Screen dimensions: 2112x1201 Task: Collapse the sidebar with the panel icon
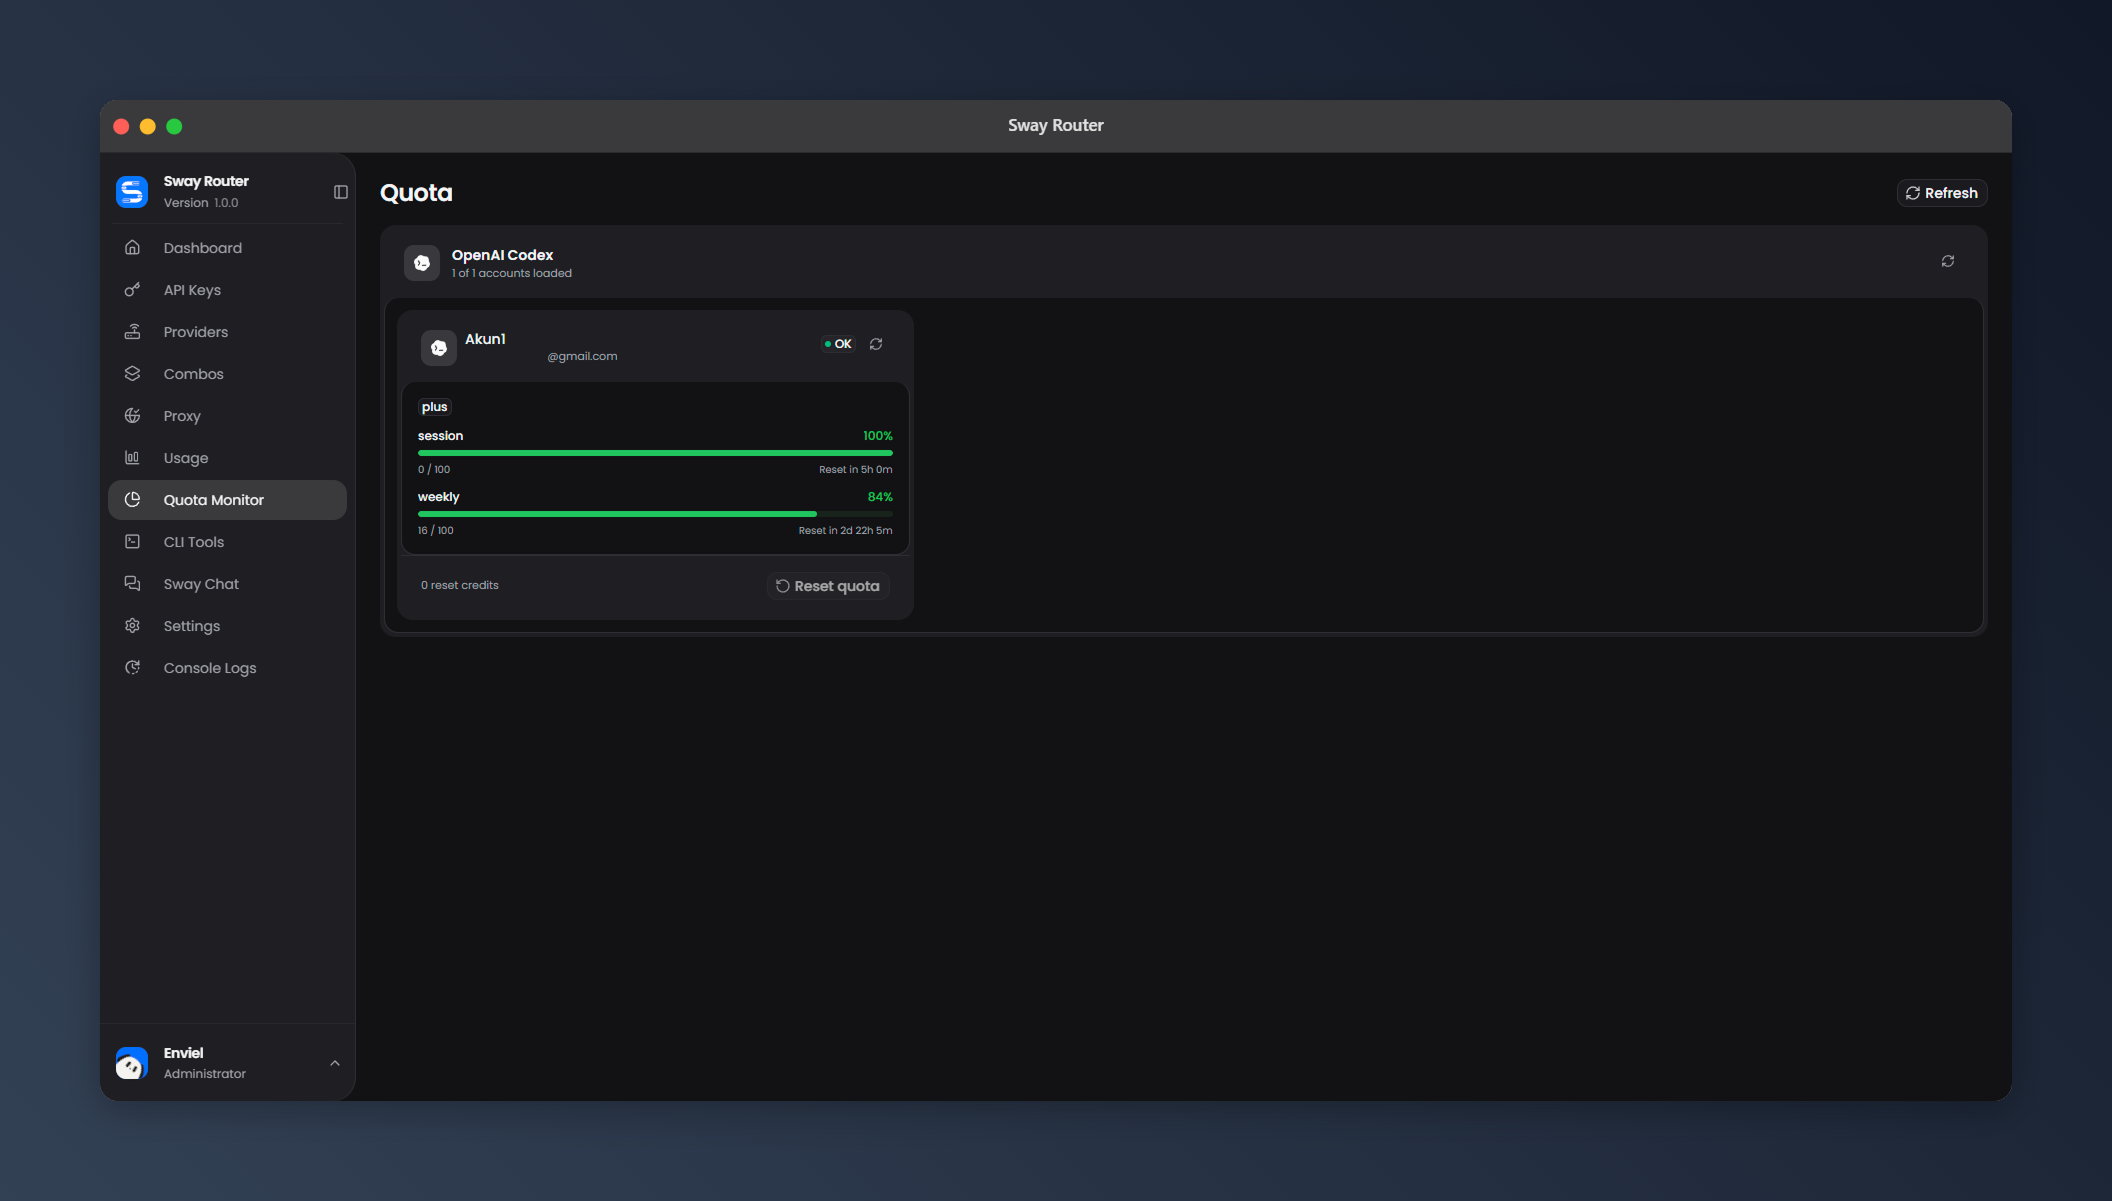point(340,192)
